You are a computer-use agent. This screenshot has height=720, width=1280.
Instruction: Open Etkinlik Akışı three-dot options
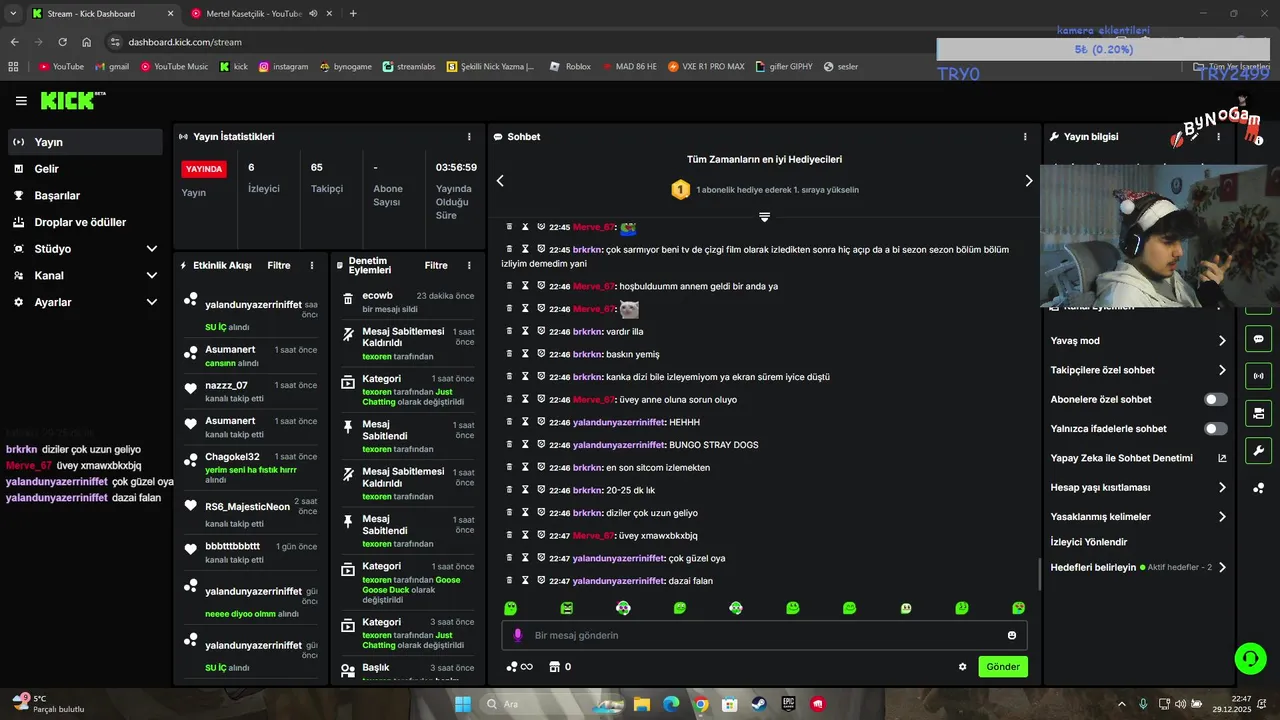pyautogui.click(x=312, y=266)
